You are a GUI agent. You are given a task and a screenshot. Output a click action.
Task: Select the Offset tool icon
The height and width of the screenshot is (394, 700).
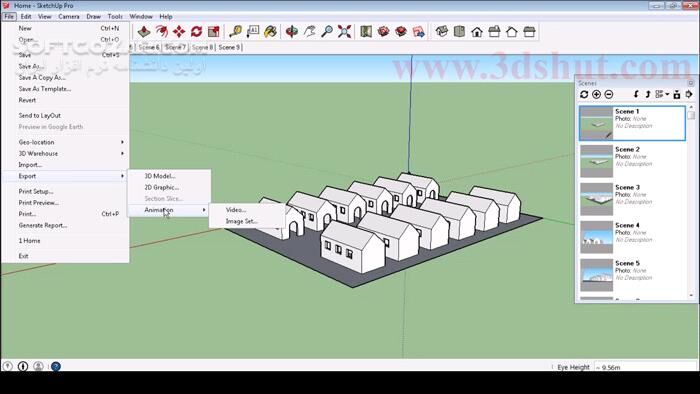point(161,31)
